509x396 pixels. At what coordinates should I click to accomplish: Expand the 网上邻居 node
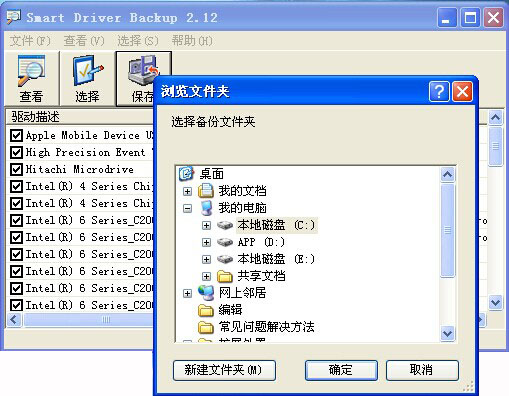(187, 293)
